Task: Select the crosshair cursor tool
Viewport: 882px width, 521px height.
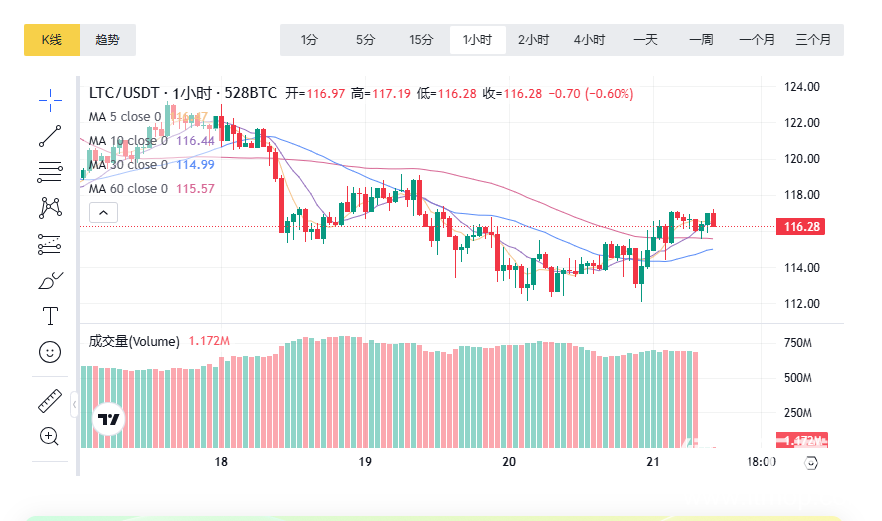Action: 50,98
